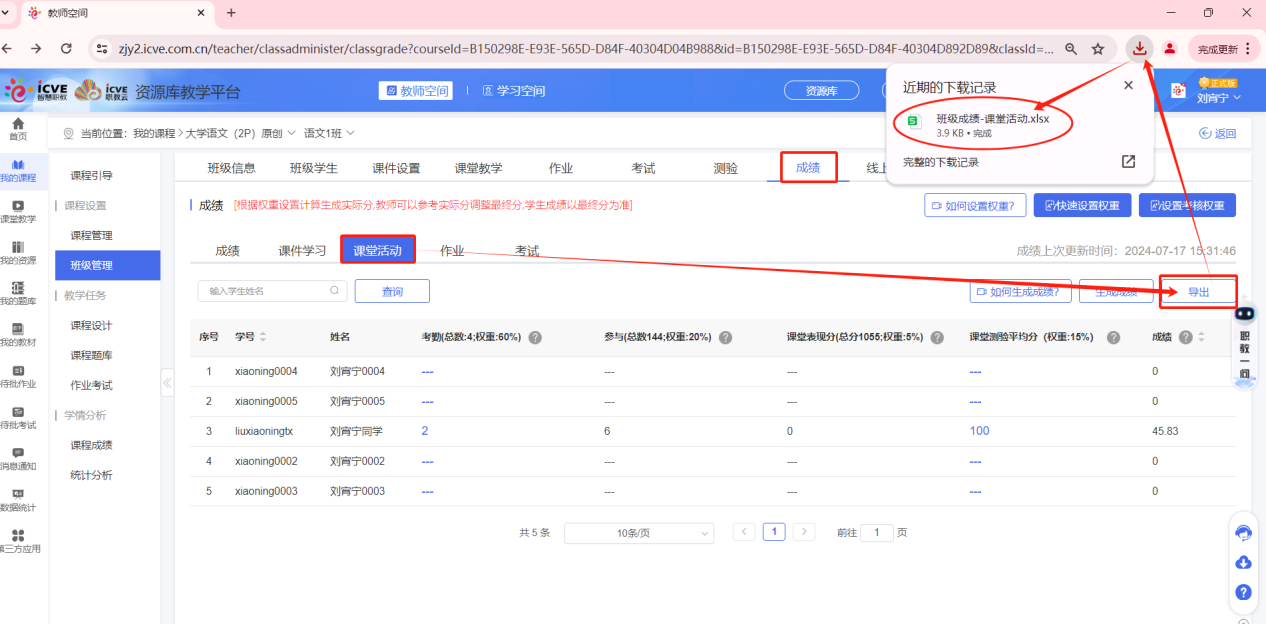This screenshot has height=624, width=1266.
Task: Click the blue question mark help icon
Action: click(x=1244, y=592)
